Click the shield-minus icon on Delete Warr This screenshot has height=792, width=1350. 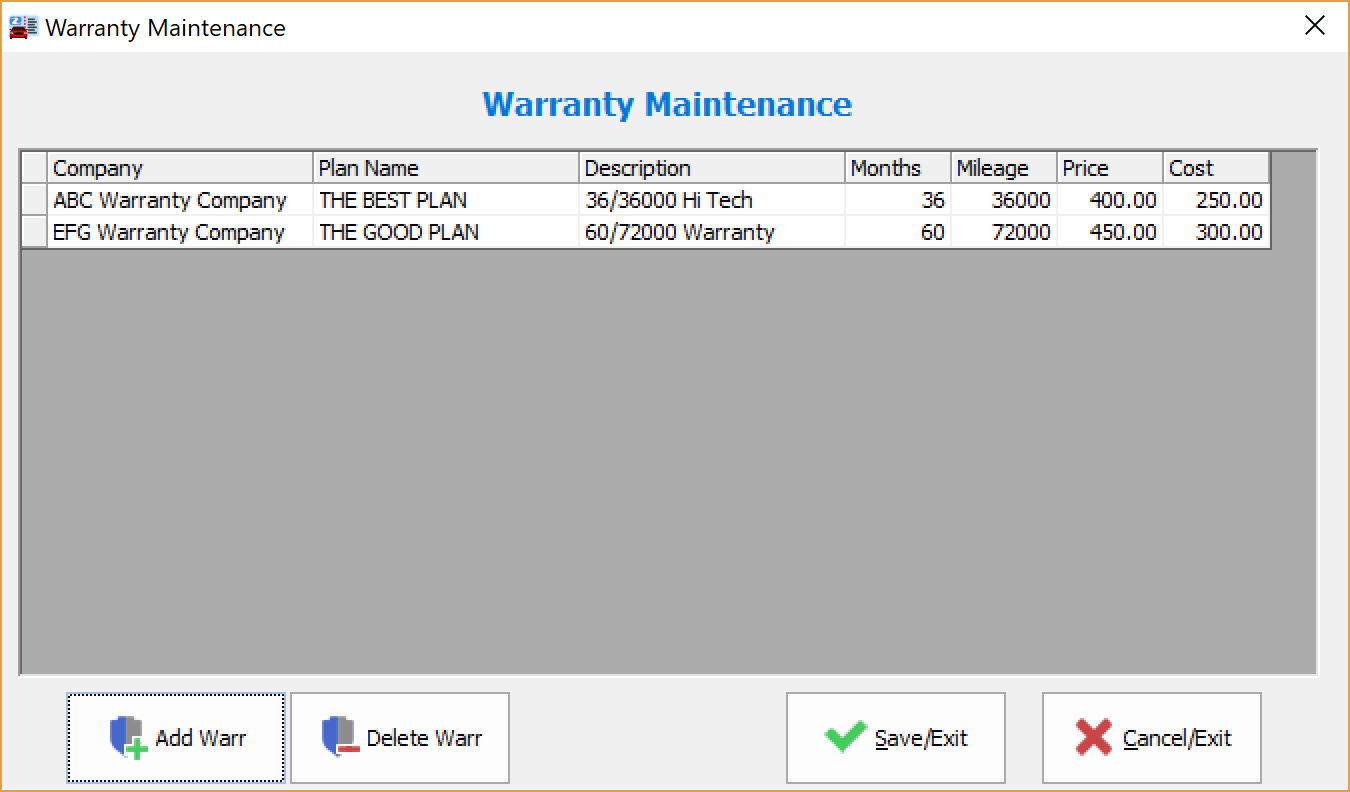(341, 738)
